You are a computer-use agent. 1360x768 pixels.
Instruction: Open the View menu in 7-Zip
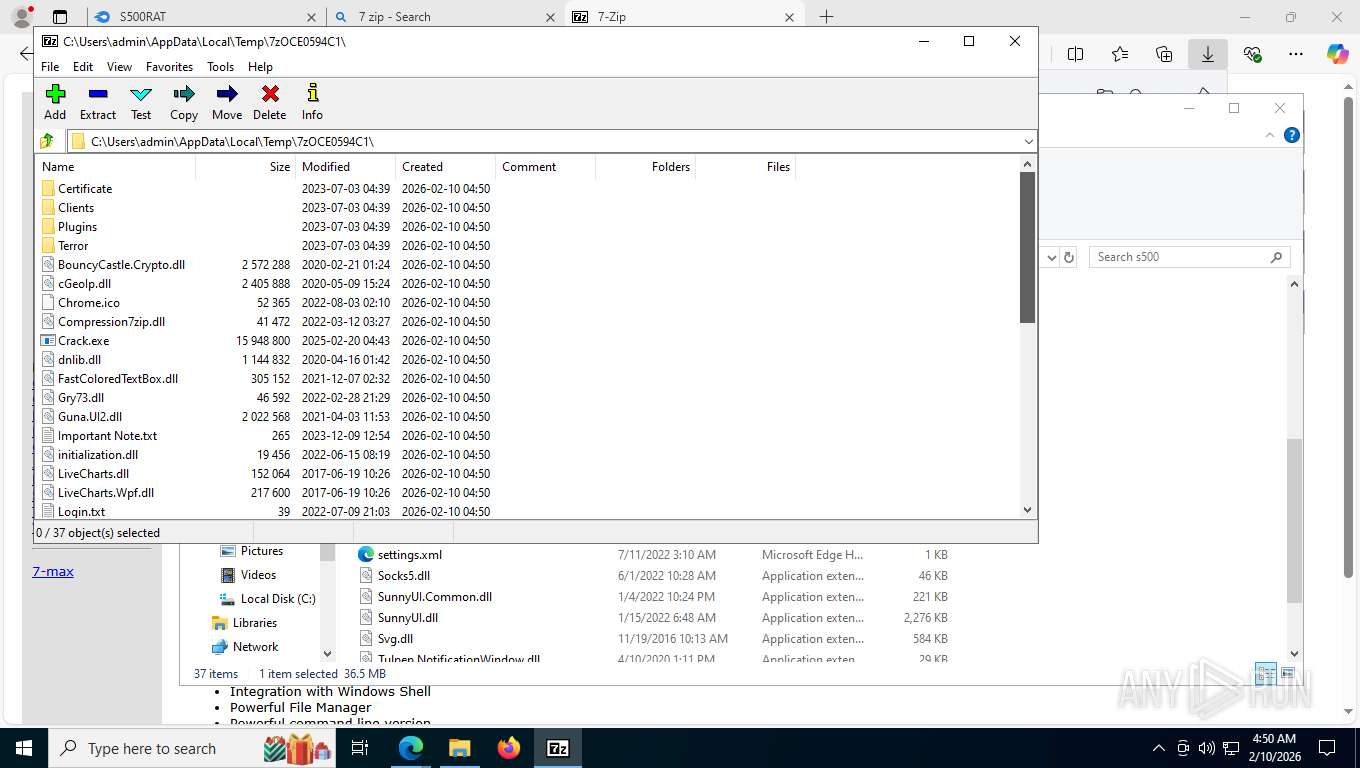point(119,67)
